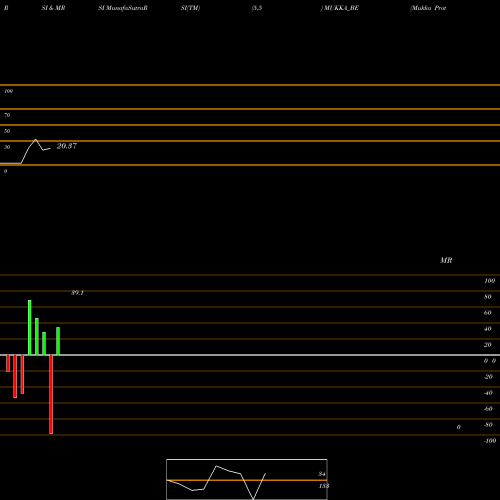Viewport: 500px width, 500px height.
Task: Click the SI & MR header text
Action: 53,8
